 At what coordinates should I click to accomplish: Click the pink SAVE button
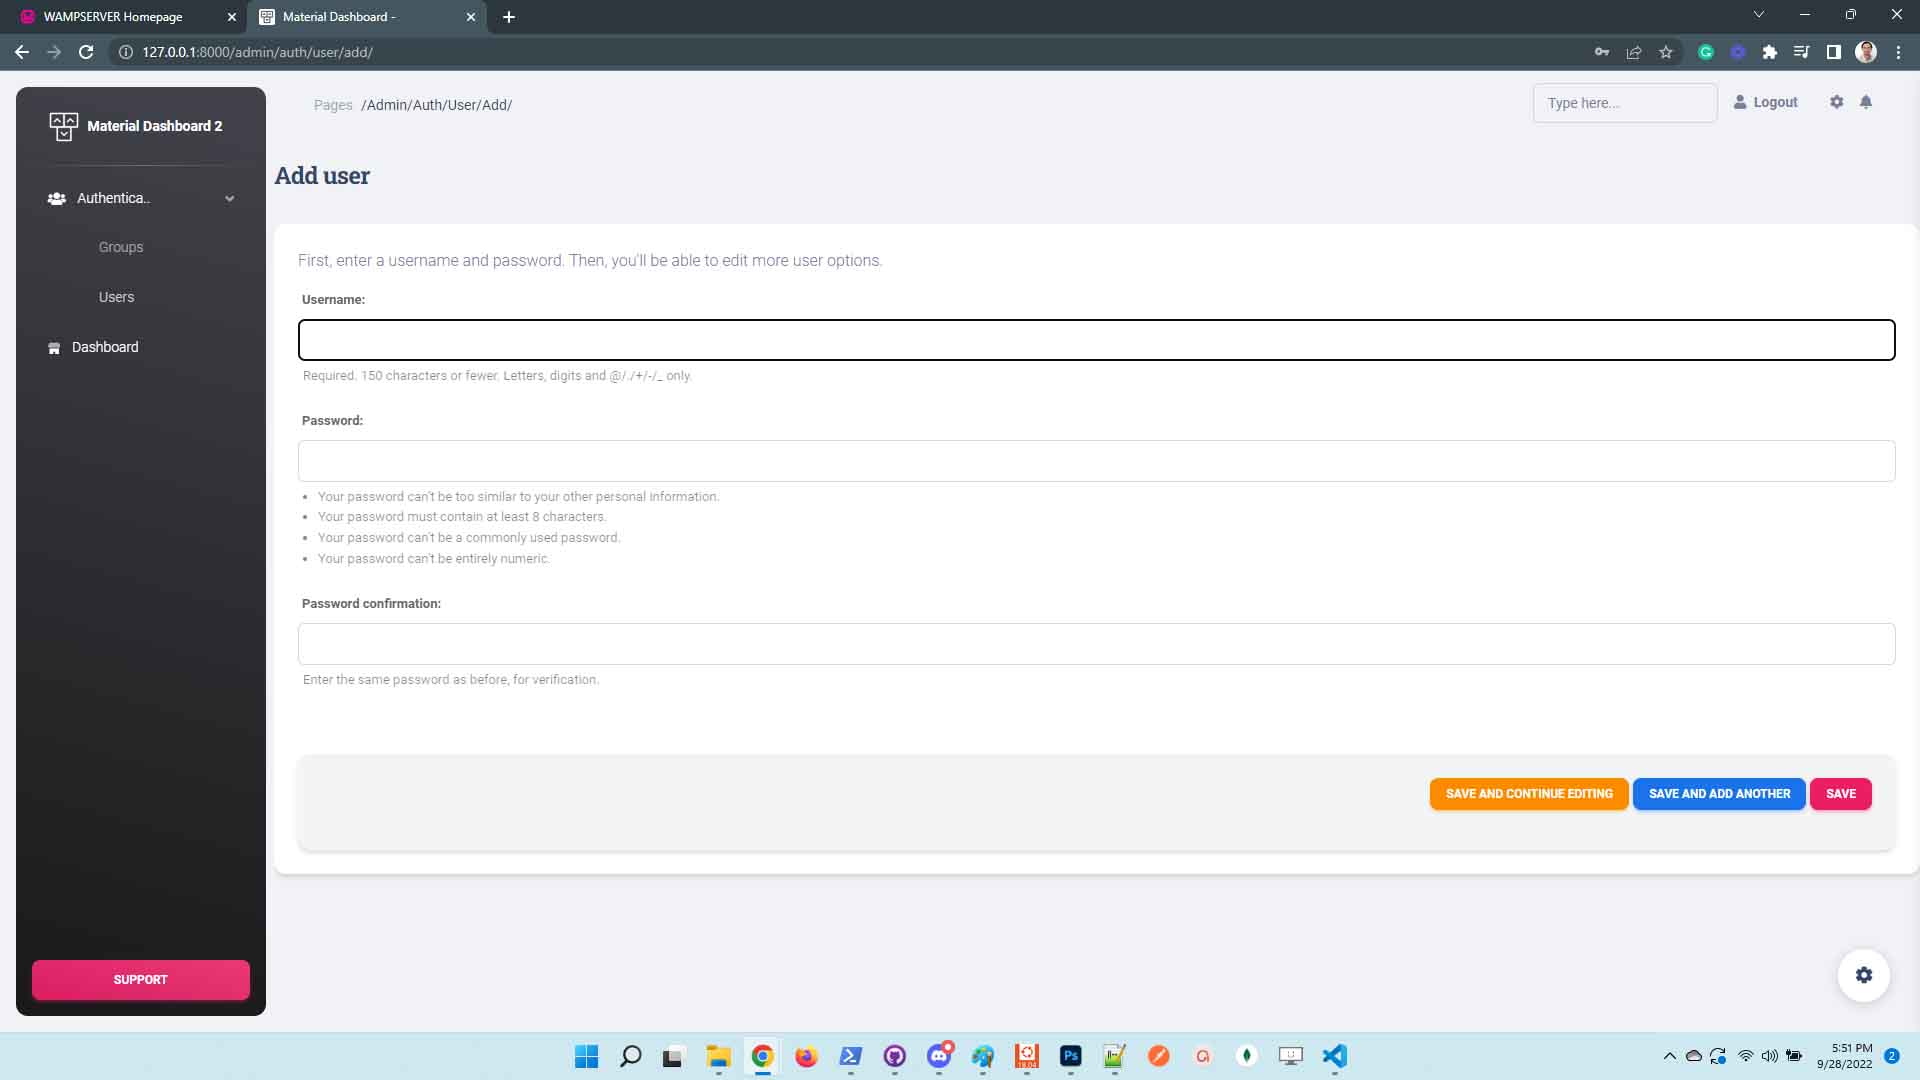(x=1841, y=794)
